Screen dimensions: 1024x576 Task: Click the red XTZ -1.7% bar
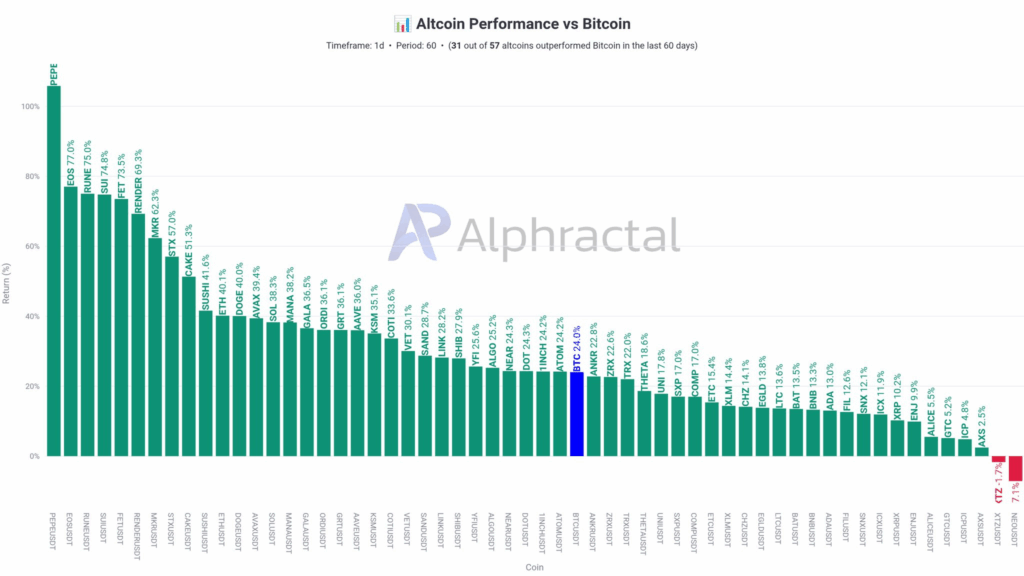pos(998,459)
